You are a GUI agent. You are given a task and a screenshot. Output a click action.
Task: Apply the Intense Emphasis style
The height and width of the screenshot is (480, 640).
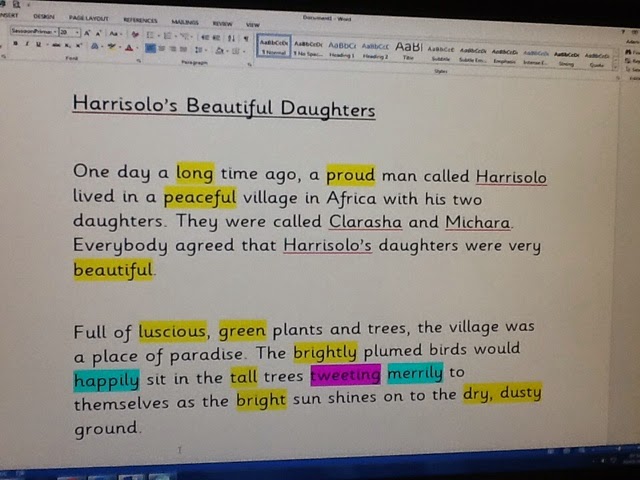[x=536, y=57]
